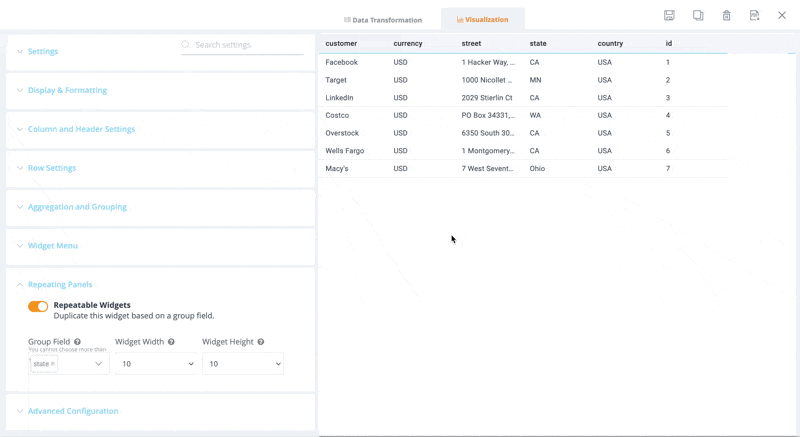800x437 pixels.
Task: Click the Wells Fargo customer cell
Action: (x=344, y=151)
